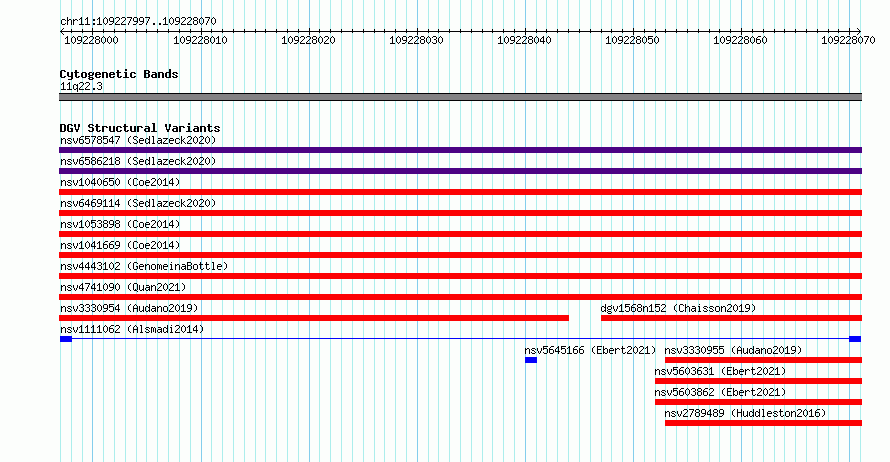Click the red bar under nsv5603631
Viewport: 890px width, 462px height.
point(758,381)
